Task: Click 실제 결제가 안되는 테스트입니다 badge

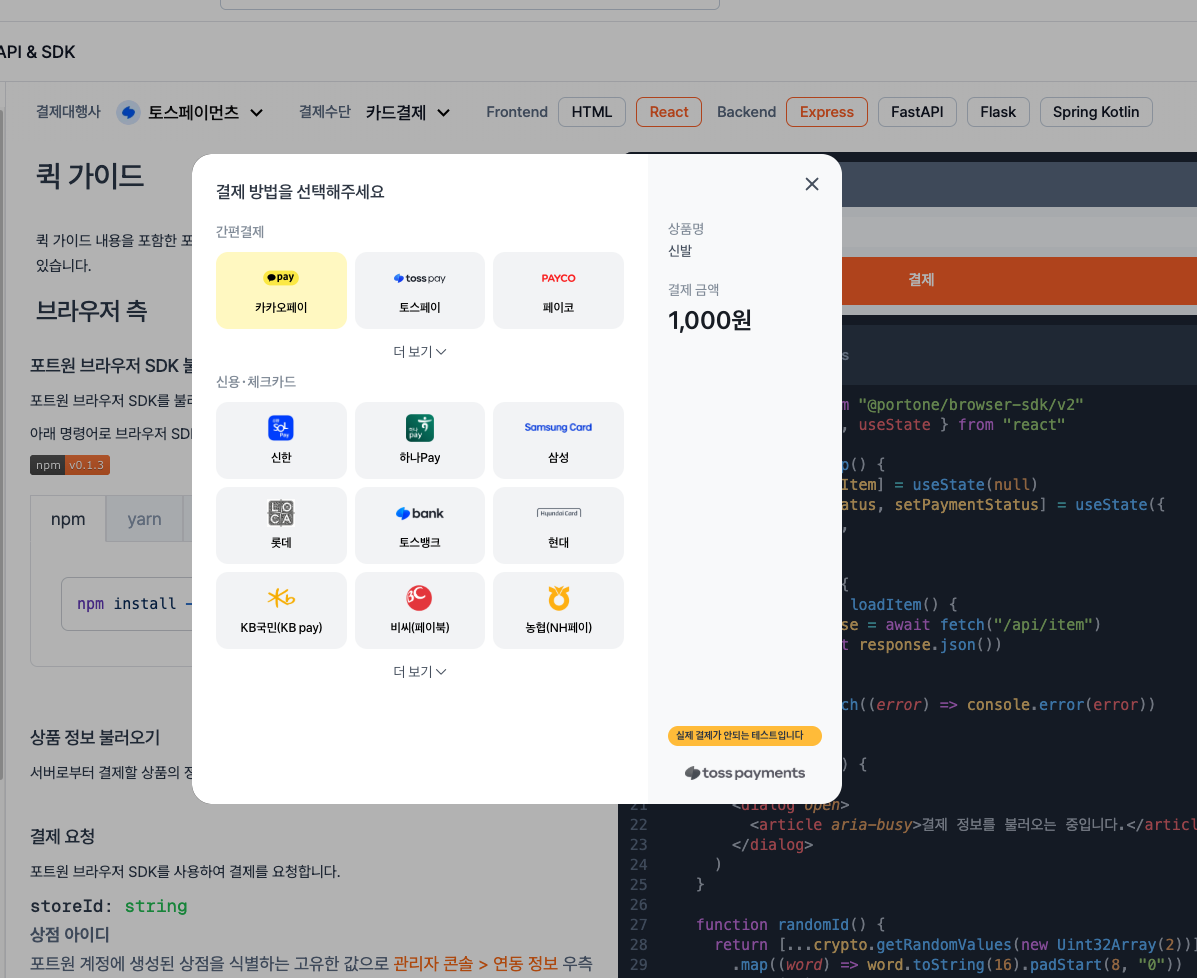Action: click(744, 735)
